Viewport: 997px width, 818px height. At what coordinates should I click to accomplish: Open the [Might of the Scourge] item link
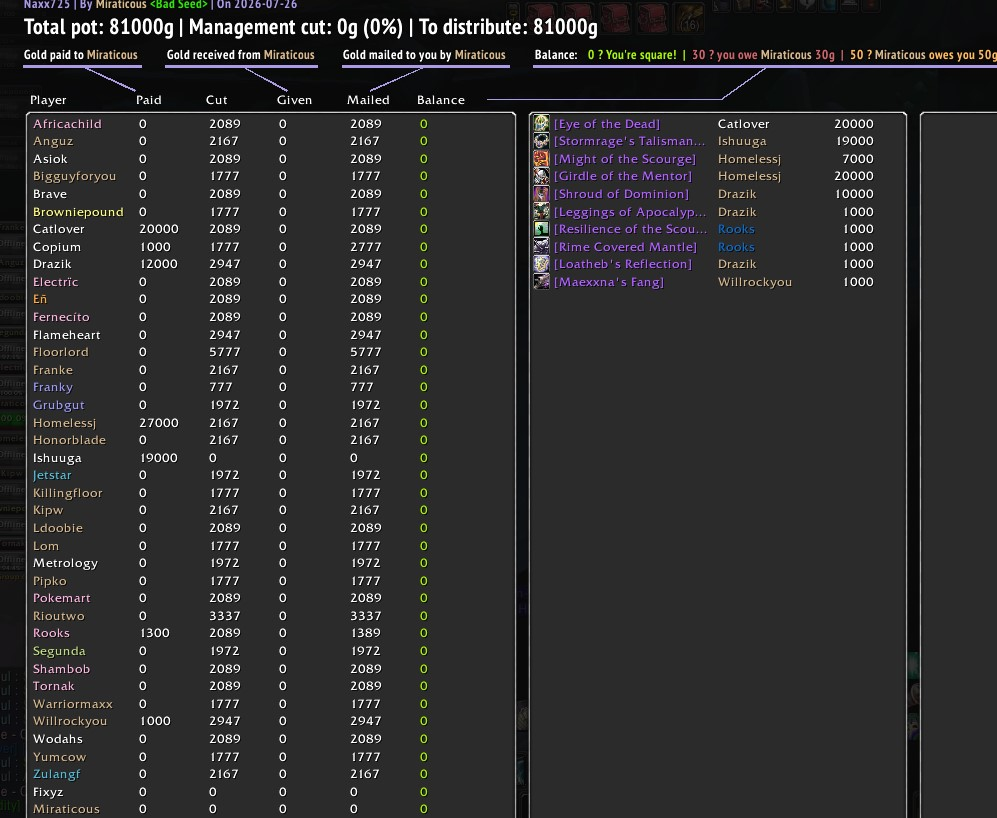[624, 159]
